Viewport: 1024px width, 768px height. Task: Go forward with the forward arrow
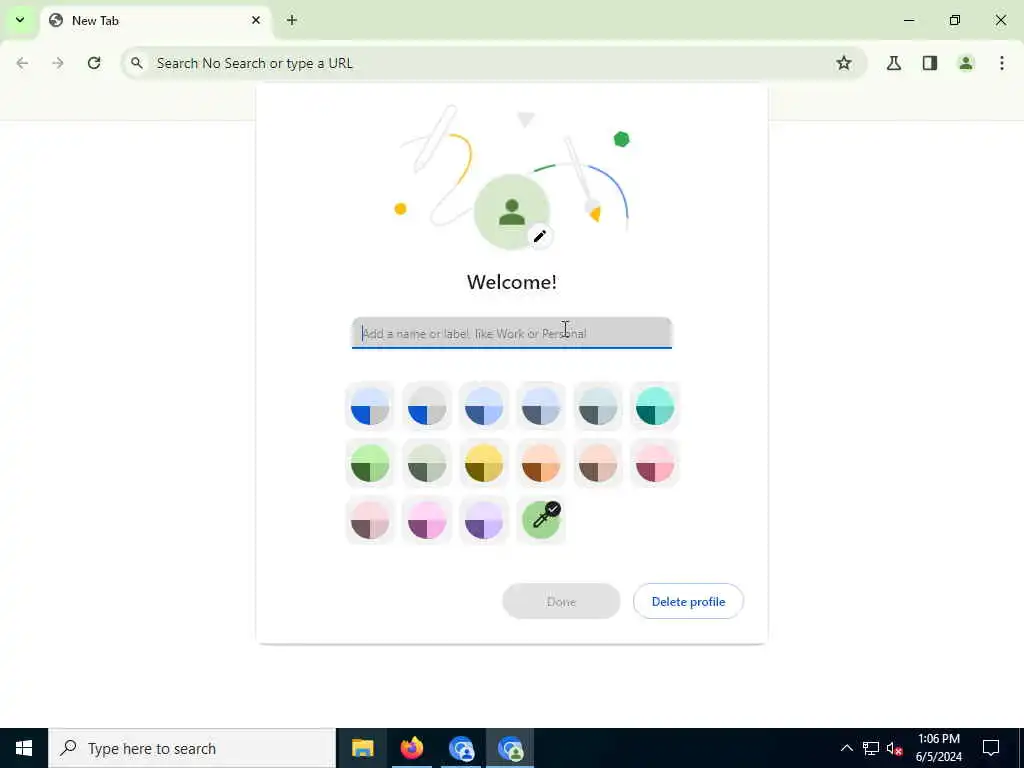coord(58,63)
